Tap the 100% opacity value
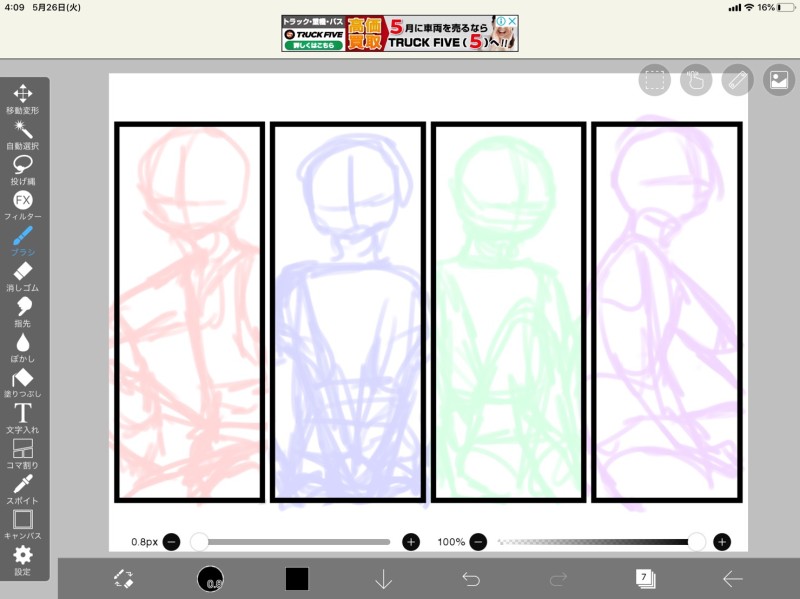 pos(451,542)
